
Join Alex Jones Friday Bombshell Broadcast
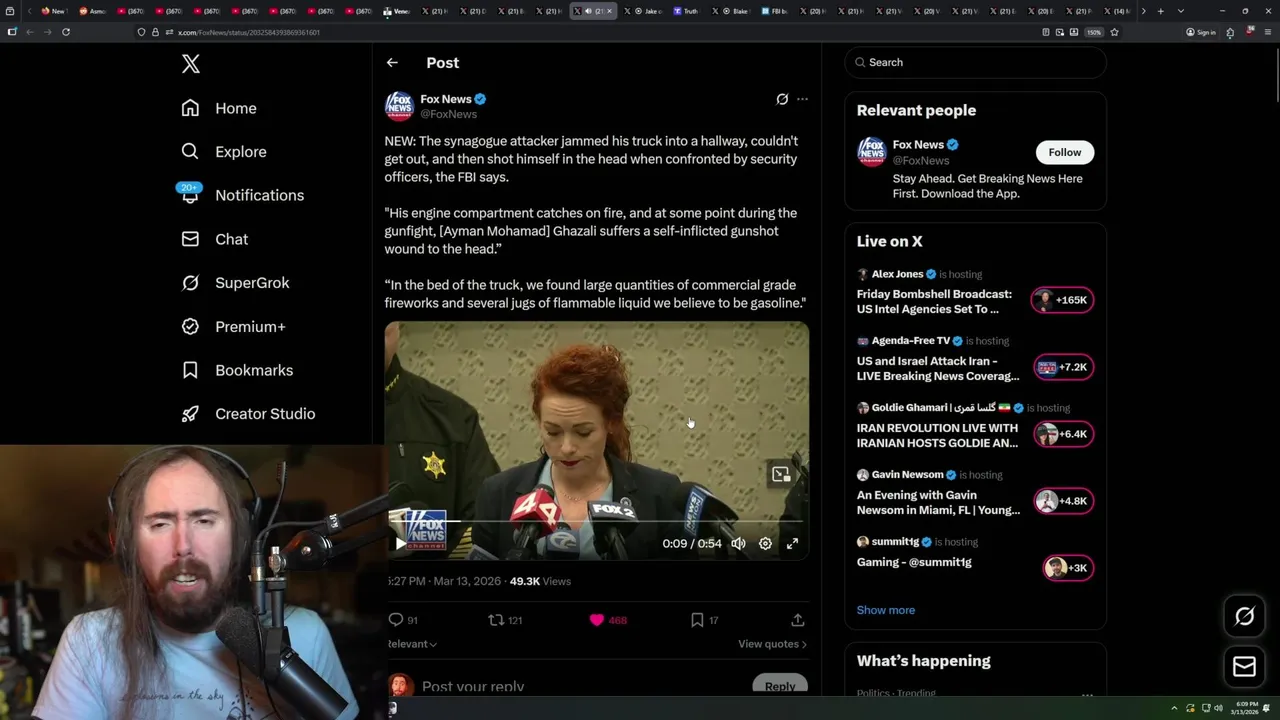coord(934,302)
